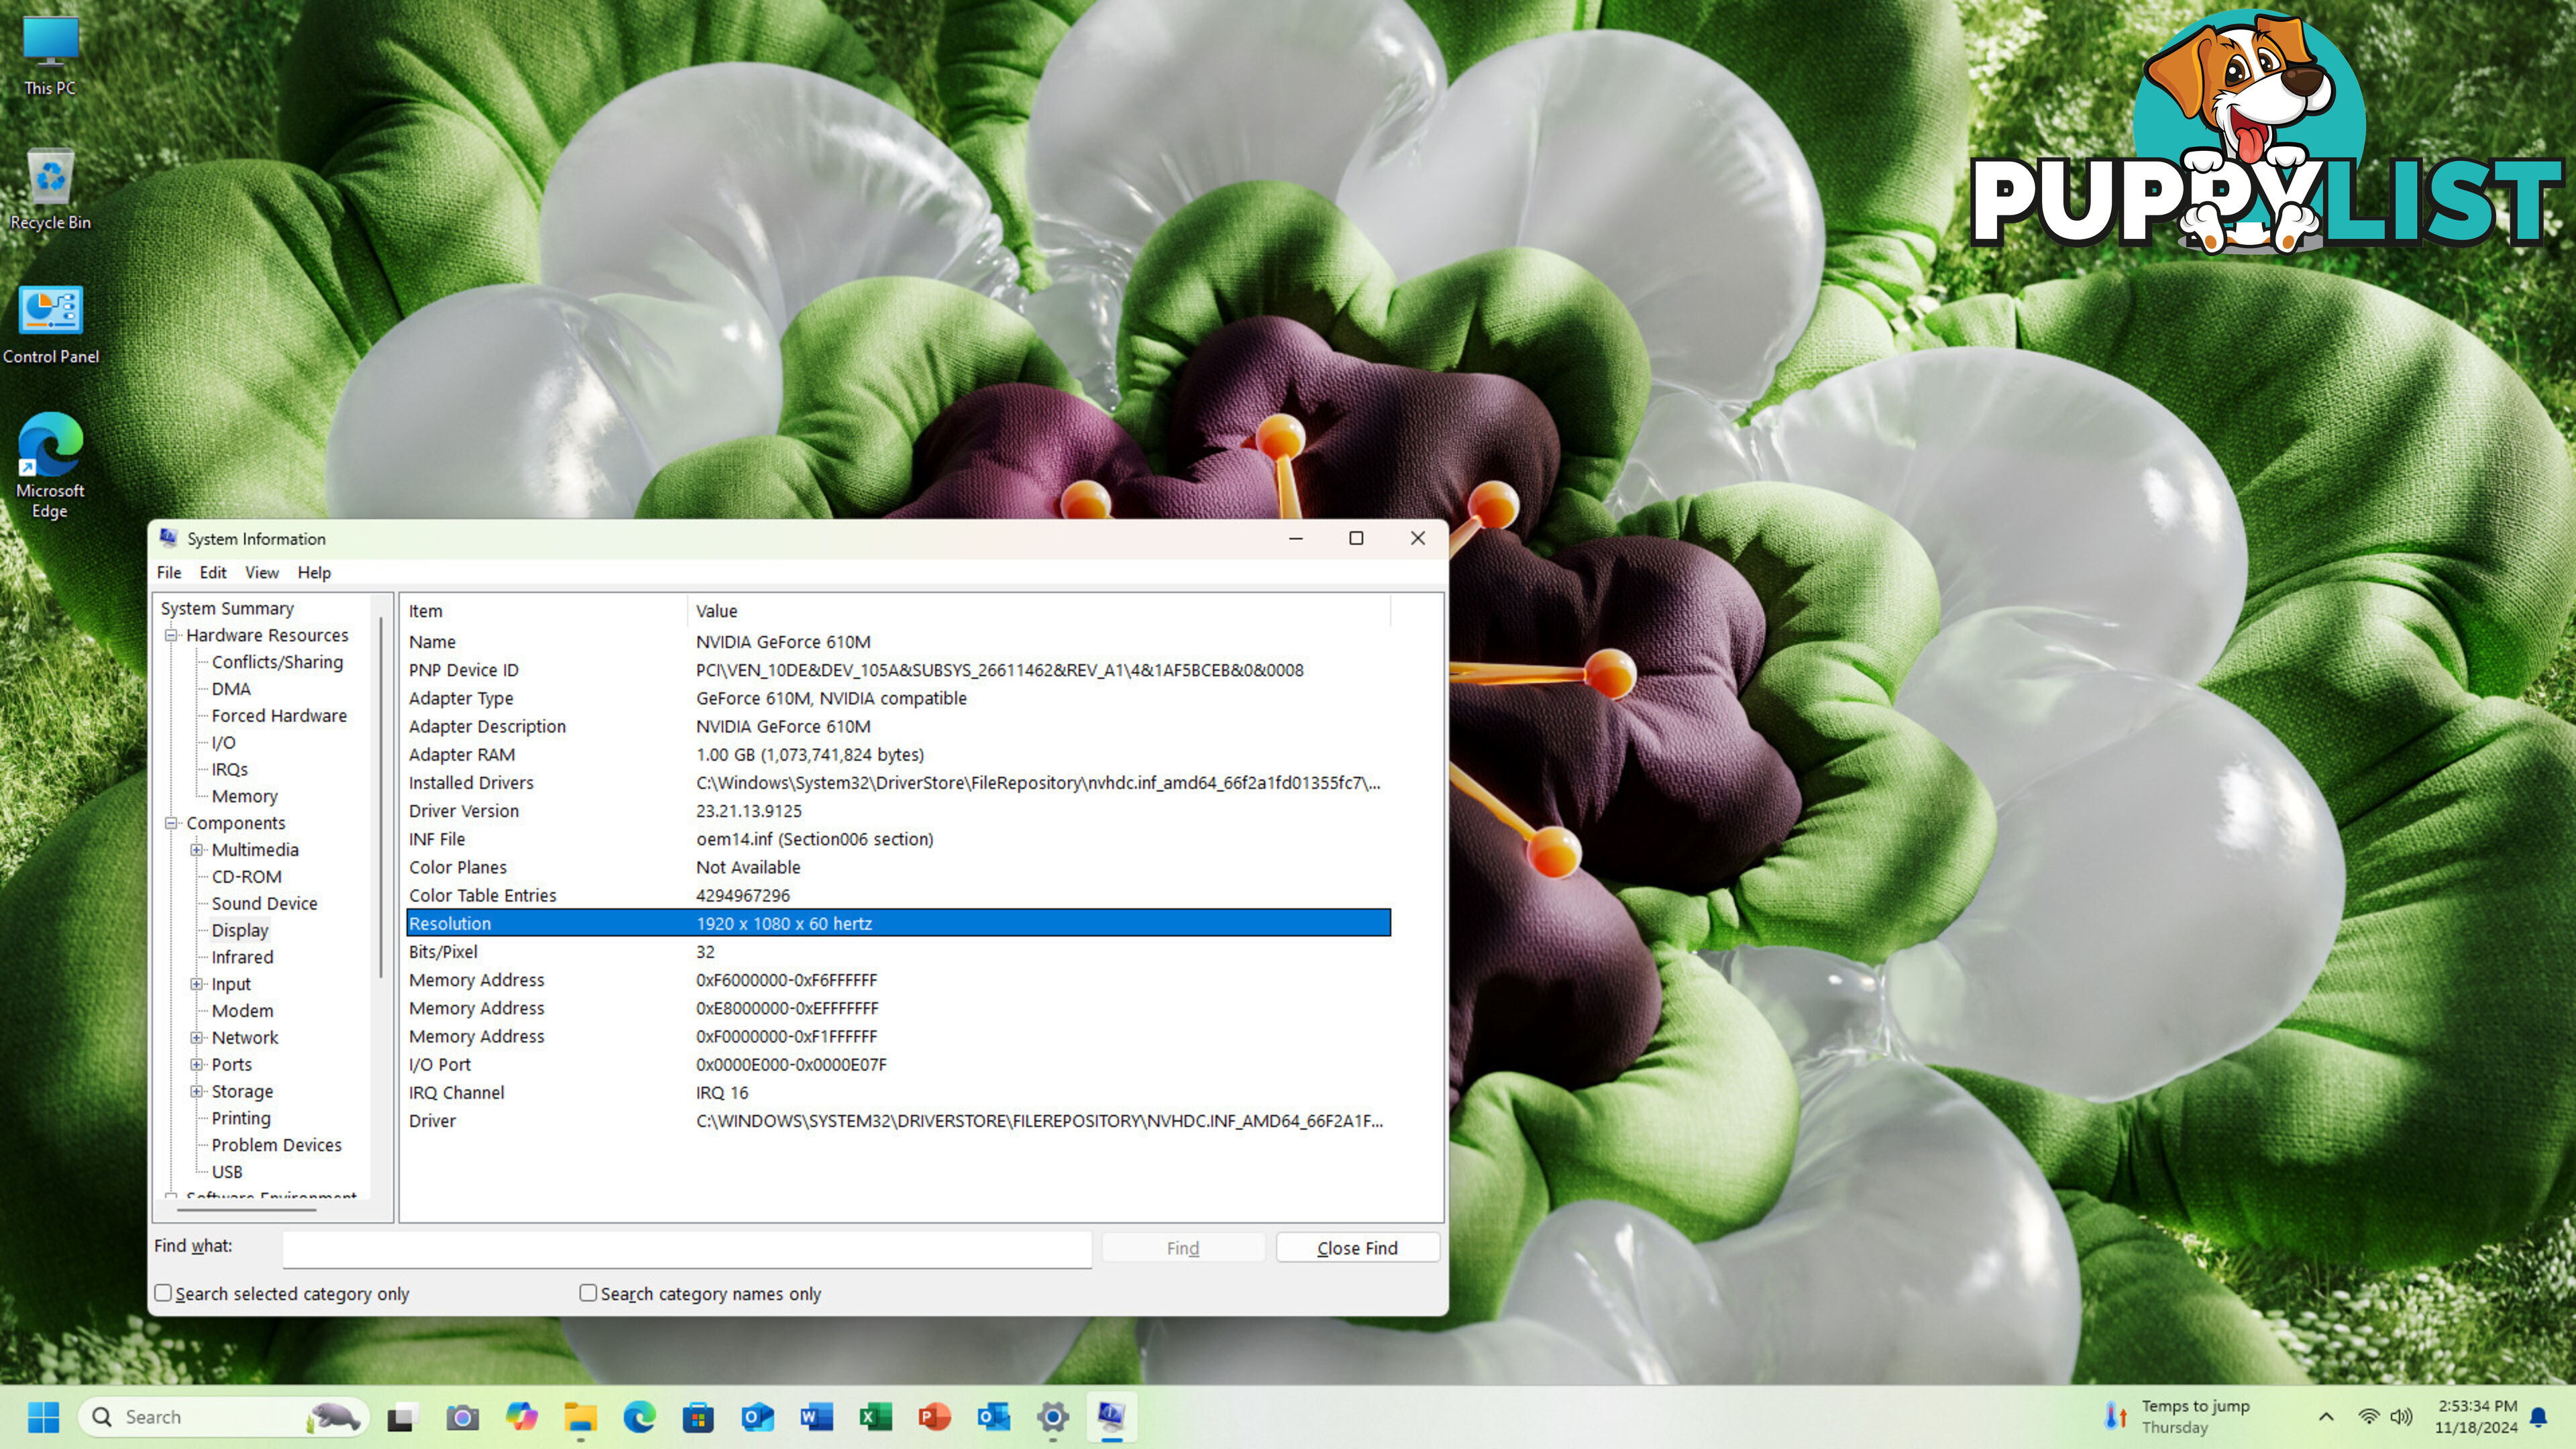Screen dimensions: 2576x1449
Task: Select the Adapter RAM row
Action: coord(898,755)
